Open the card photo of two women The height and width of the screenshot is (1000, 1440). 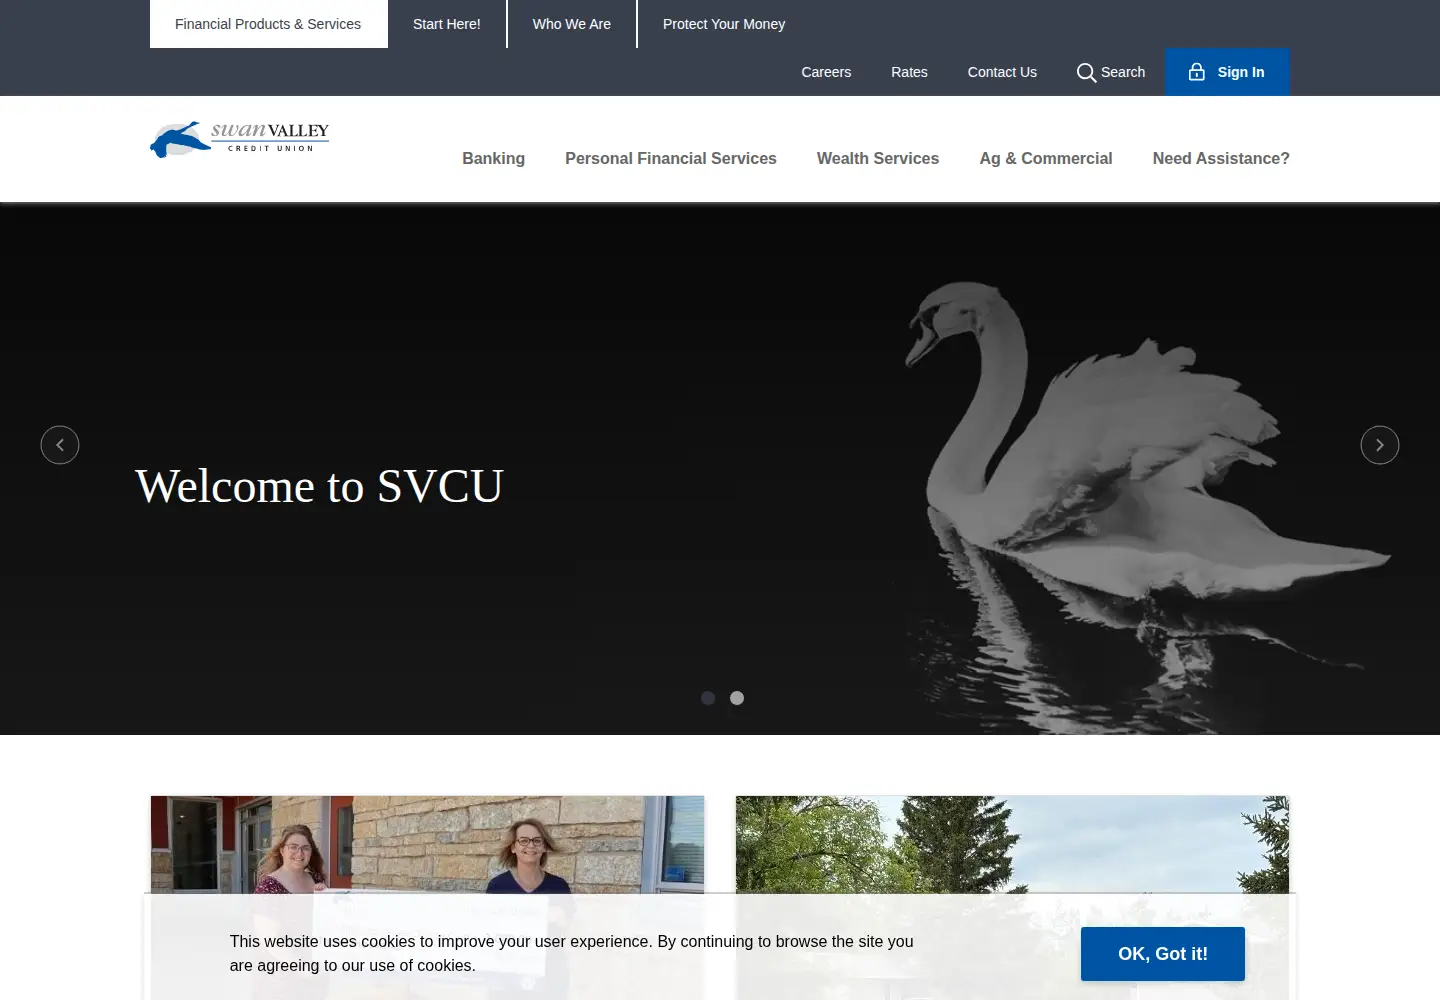[x=427, y=844]
